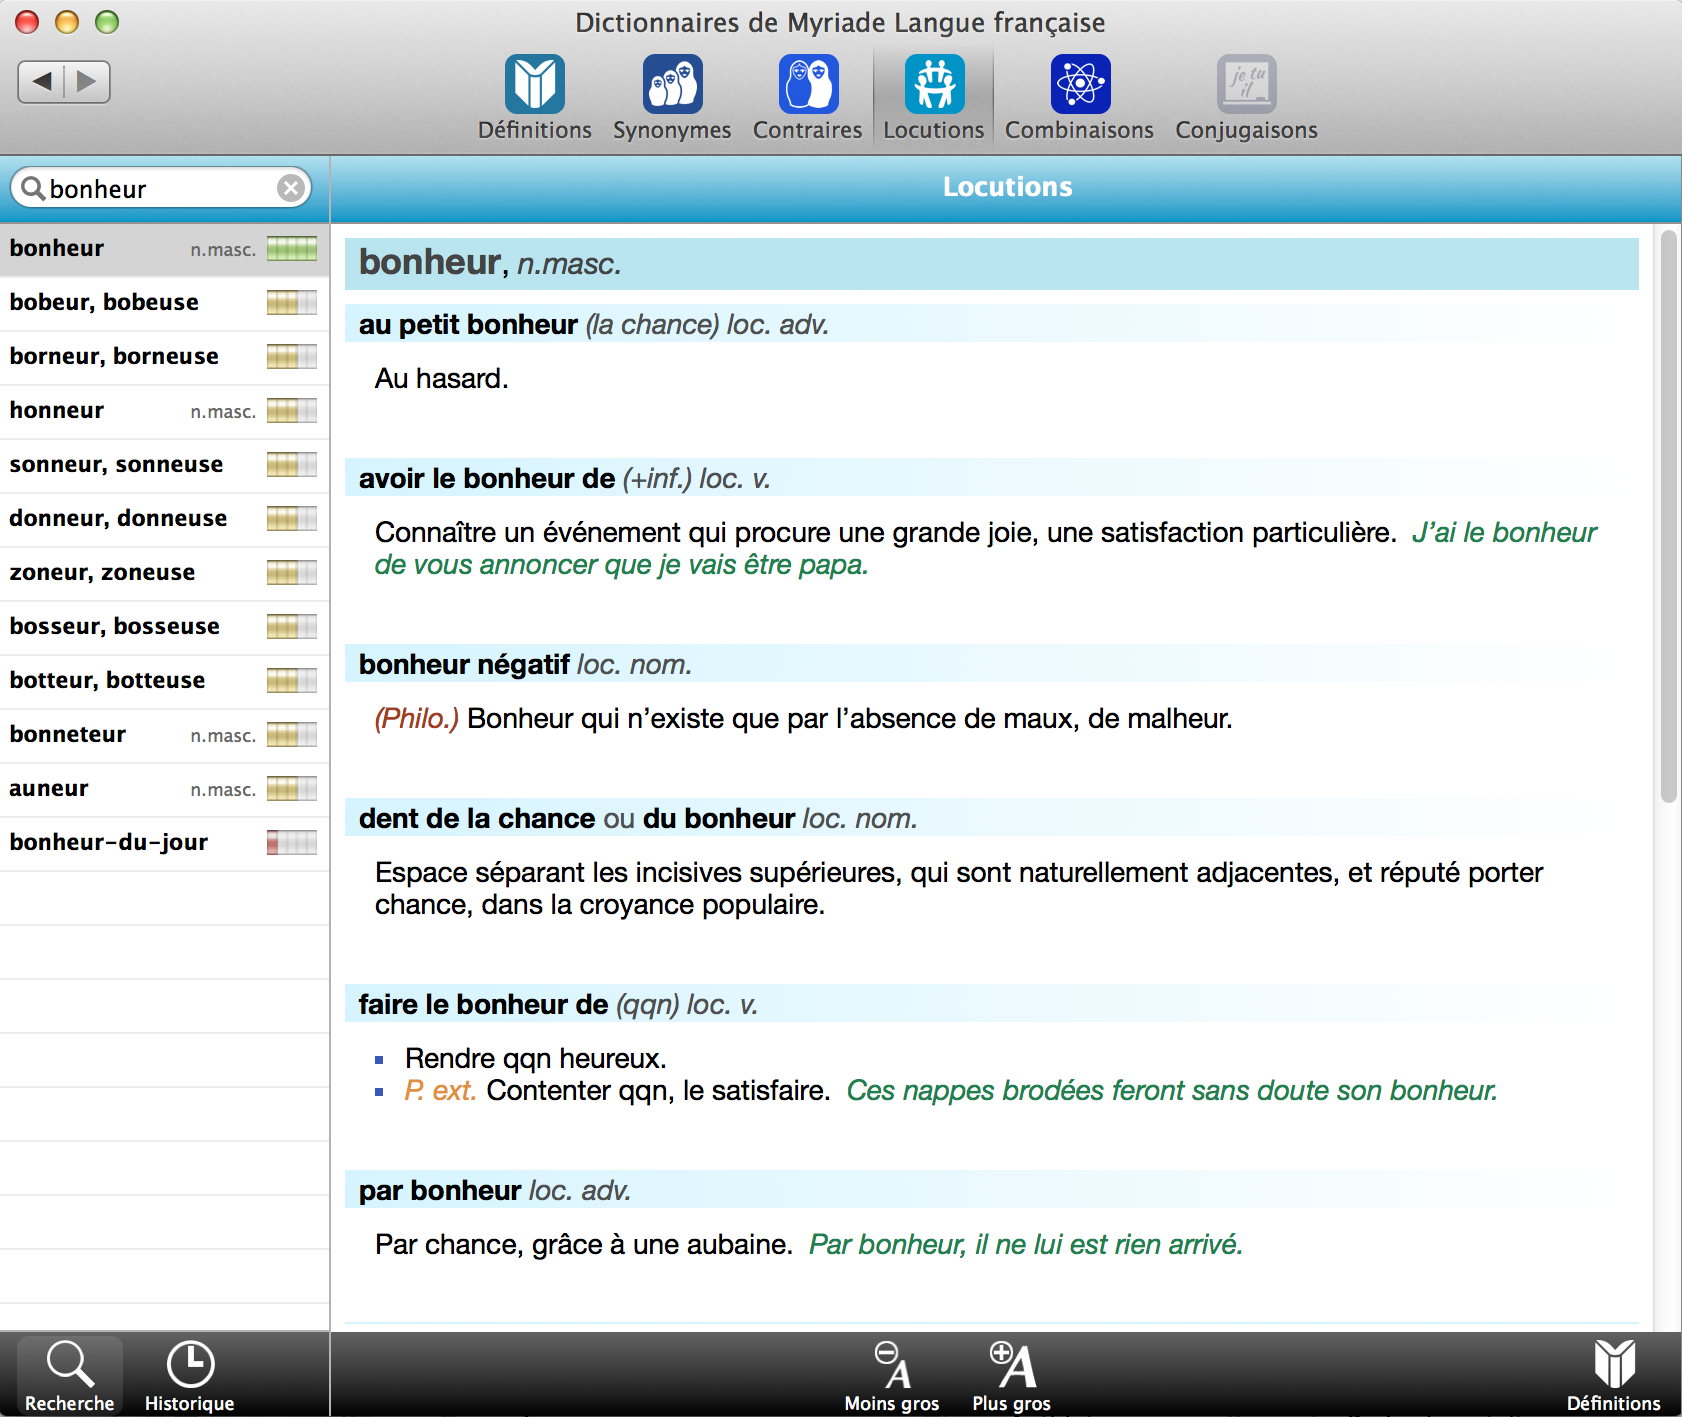Increase text size with Plus gros
The width and height of the screenshot is (1682, 1417).
[1012, 1376]
